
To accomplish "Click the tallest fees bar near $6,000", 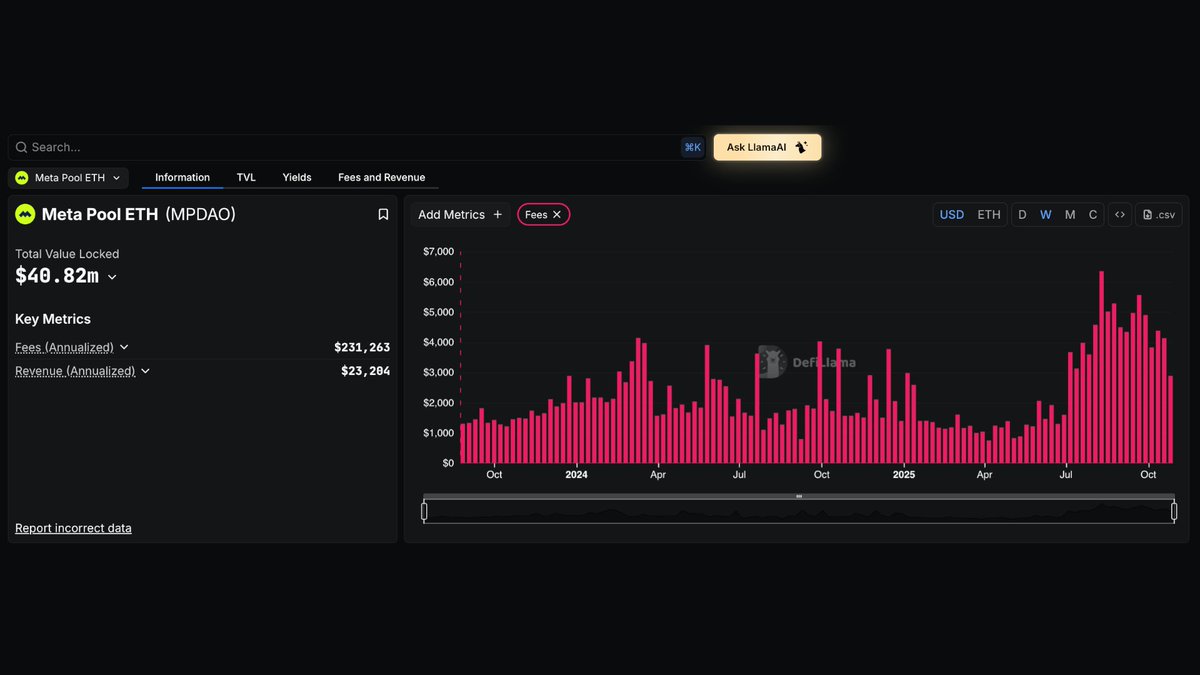I will coord(1101,367).
